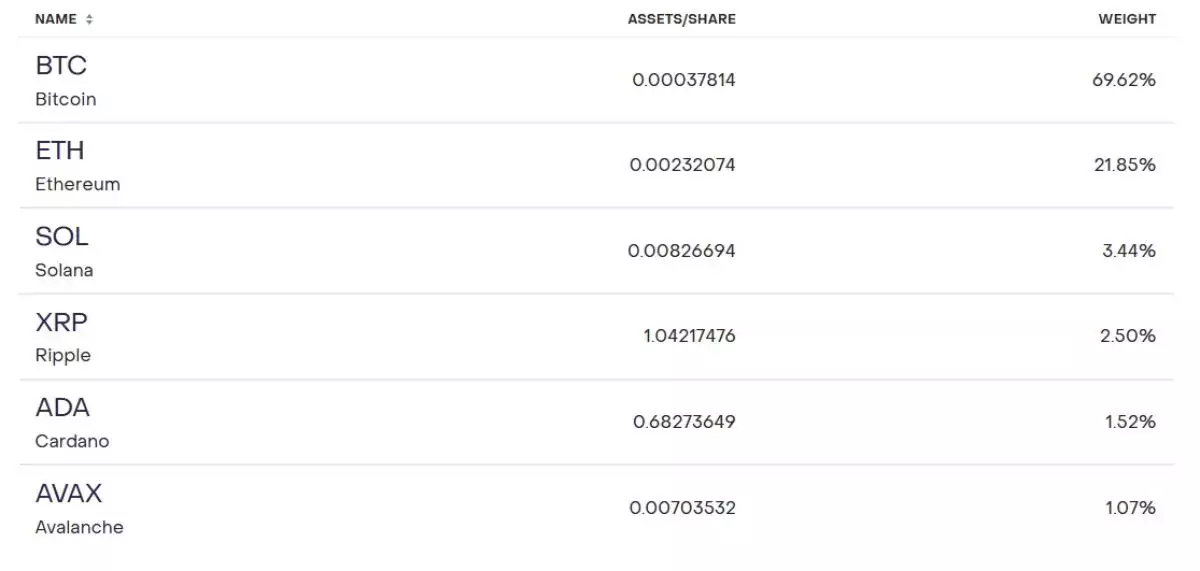Open the Solana asset name
The height and width of the screenshot is (571, 1200).
(64, 270)
